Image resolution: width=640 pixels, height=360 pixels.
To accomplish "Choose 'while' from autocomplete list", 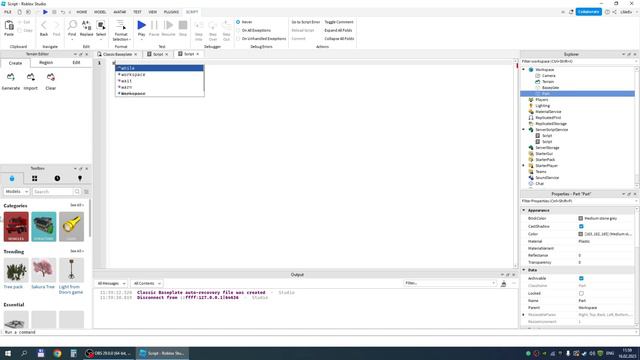I will 160,68.
